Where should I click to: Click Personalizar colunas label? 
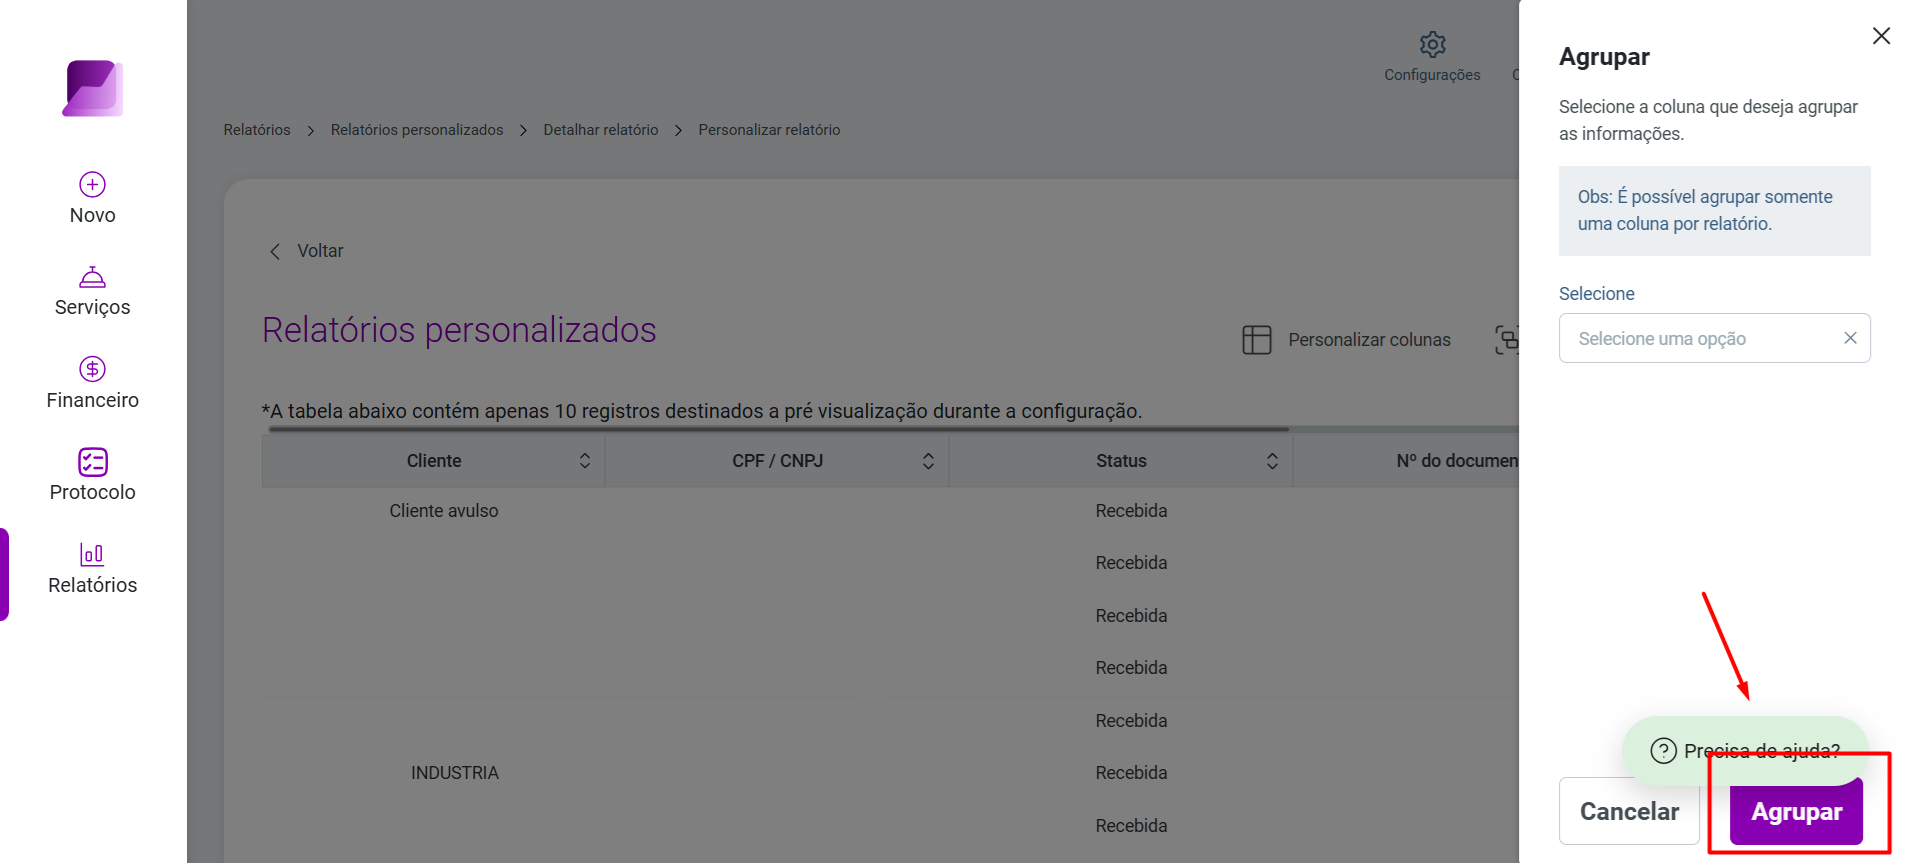click(1369, 340)
